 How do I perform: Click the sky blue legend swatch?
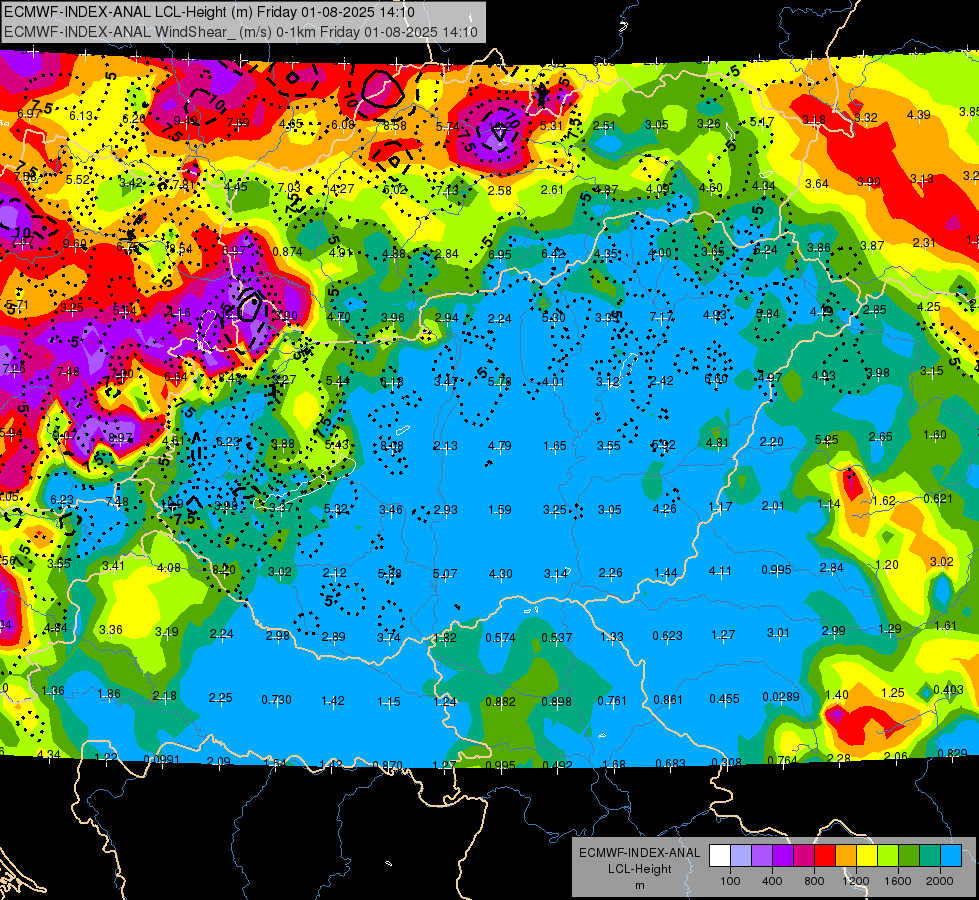[x=951, y=856]
